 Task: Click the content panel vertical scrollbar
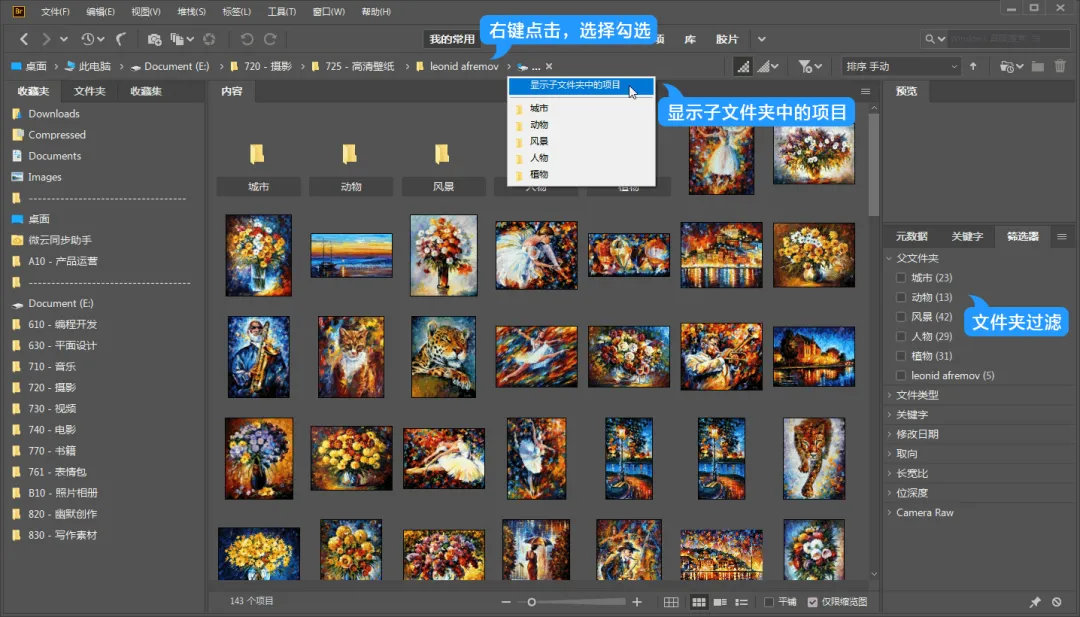[x=873, y=164]
